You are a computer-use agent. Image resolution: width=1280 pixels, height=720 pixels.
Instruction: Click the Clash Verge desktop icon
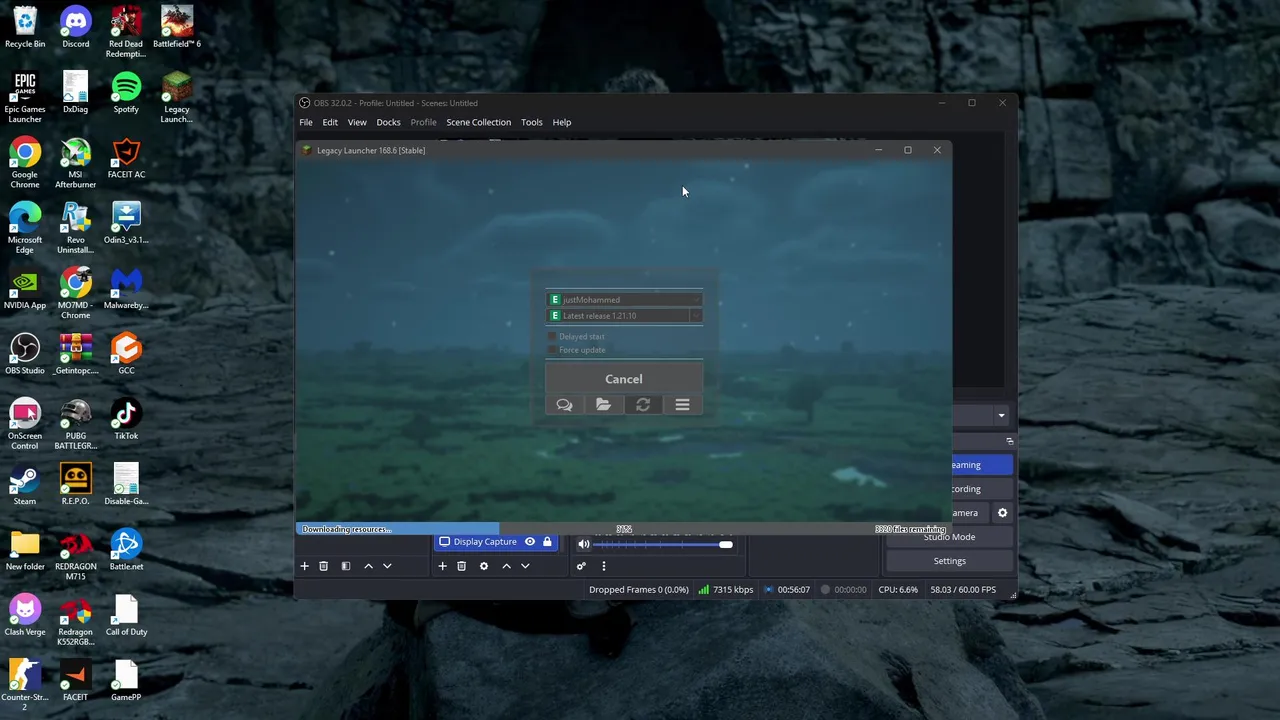click(25, 616)
